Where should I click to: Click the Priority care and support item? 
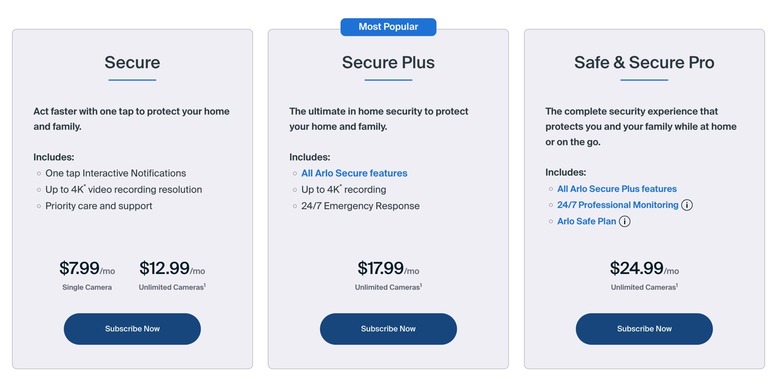click(98, 206)
